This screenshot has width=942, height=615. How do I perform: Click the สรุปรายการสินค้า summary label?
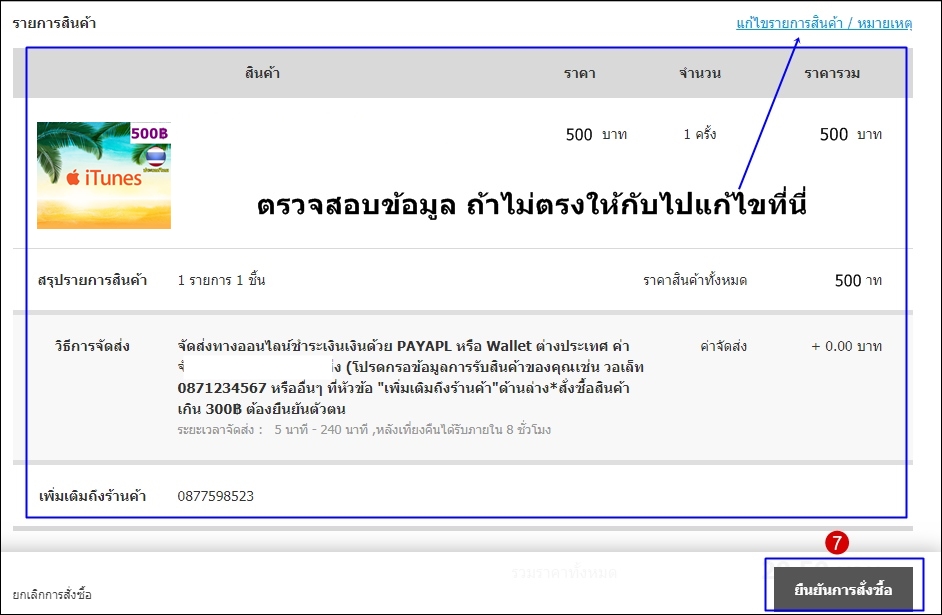(92, 280)
